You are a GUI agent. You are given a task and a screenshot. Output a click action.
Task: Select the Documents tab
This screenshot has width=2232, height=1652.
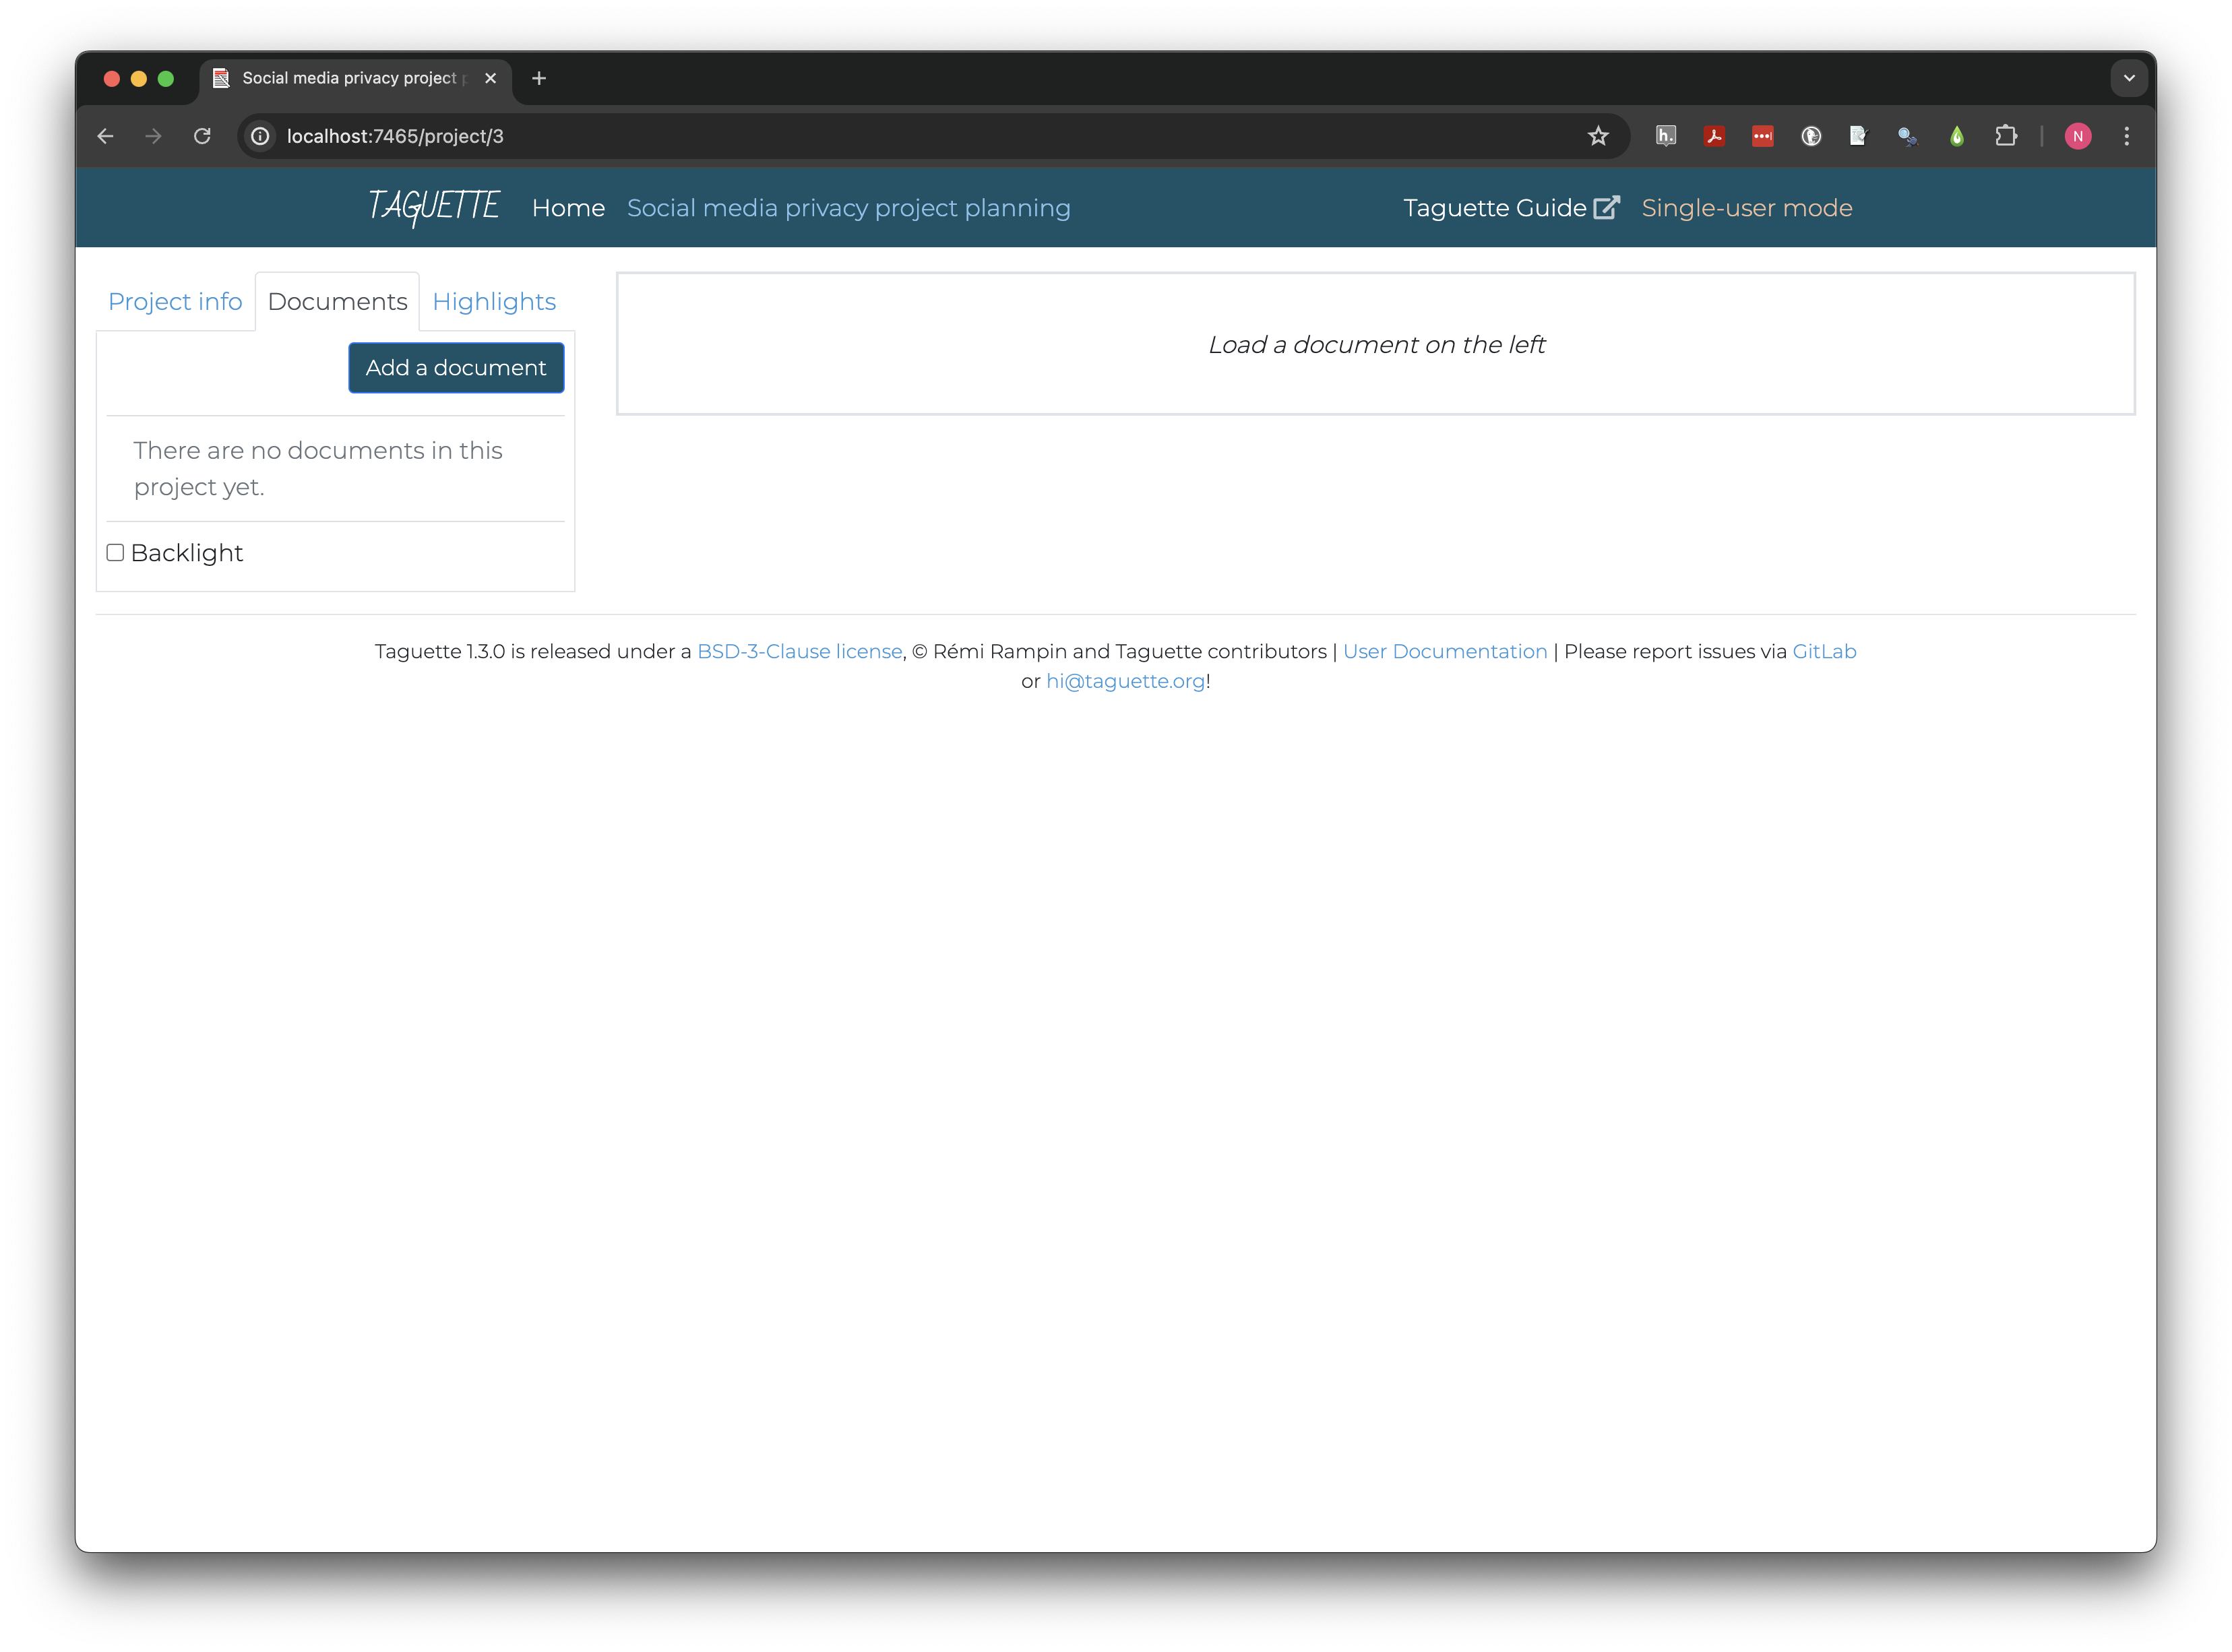(337, 302)
